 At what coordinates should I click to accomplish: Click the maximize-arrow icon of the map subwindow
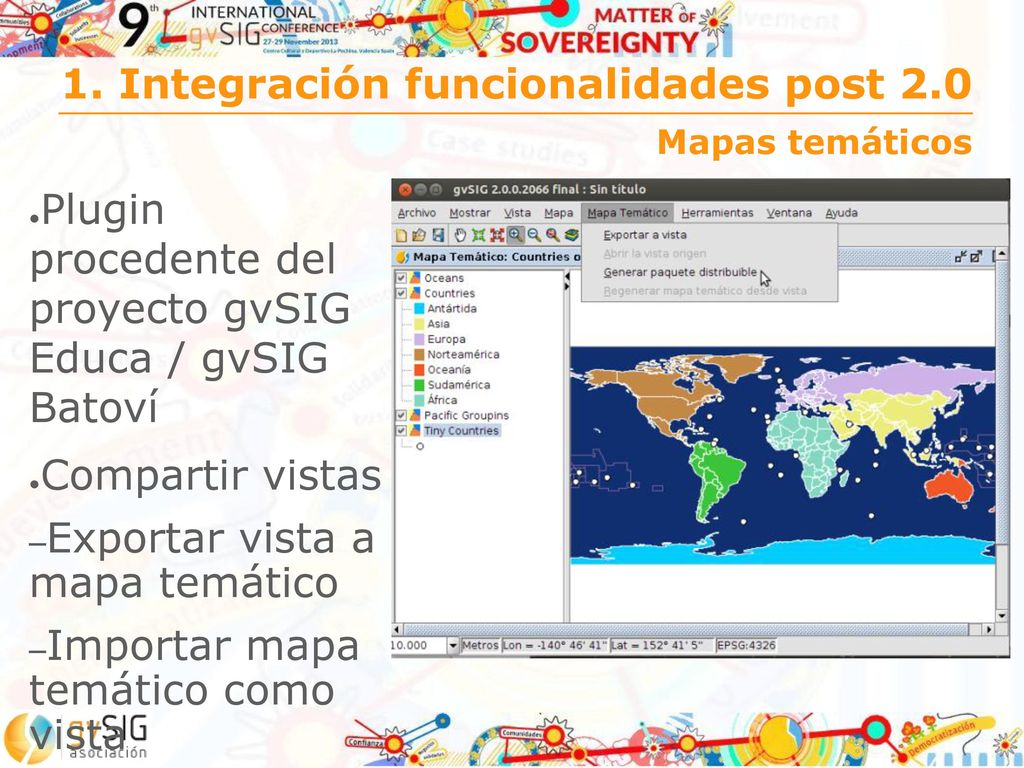pyautogui.click(x=976, y=257)
